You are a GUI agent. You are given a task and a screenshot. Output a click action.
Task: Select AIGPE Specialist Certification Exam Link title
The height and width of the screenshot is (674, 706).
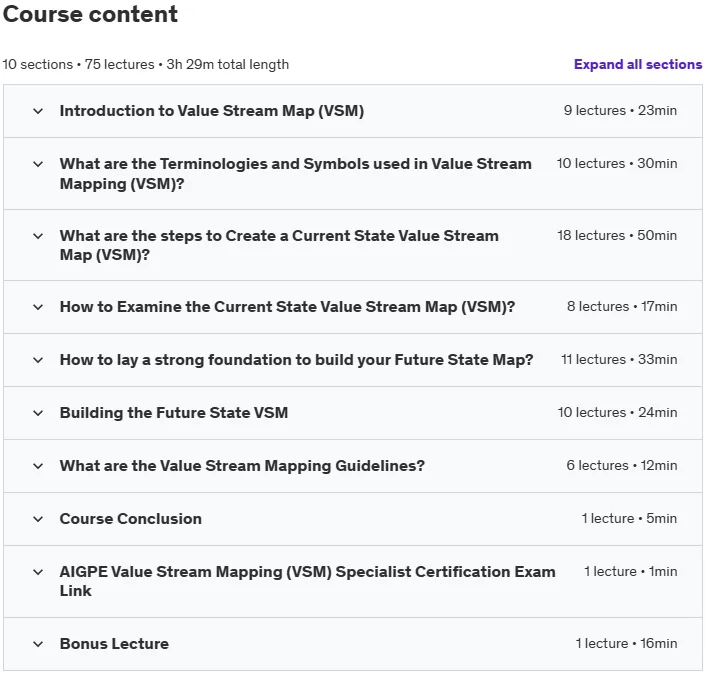point(308,581)
